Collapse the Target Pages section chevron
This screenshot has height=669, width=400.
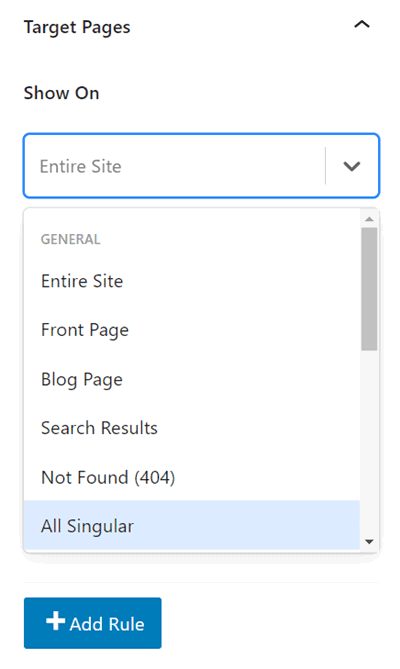pos(362,25)
